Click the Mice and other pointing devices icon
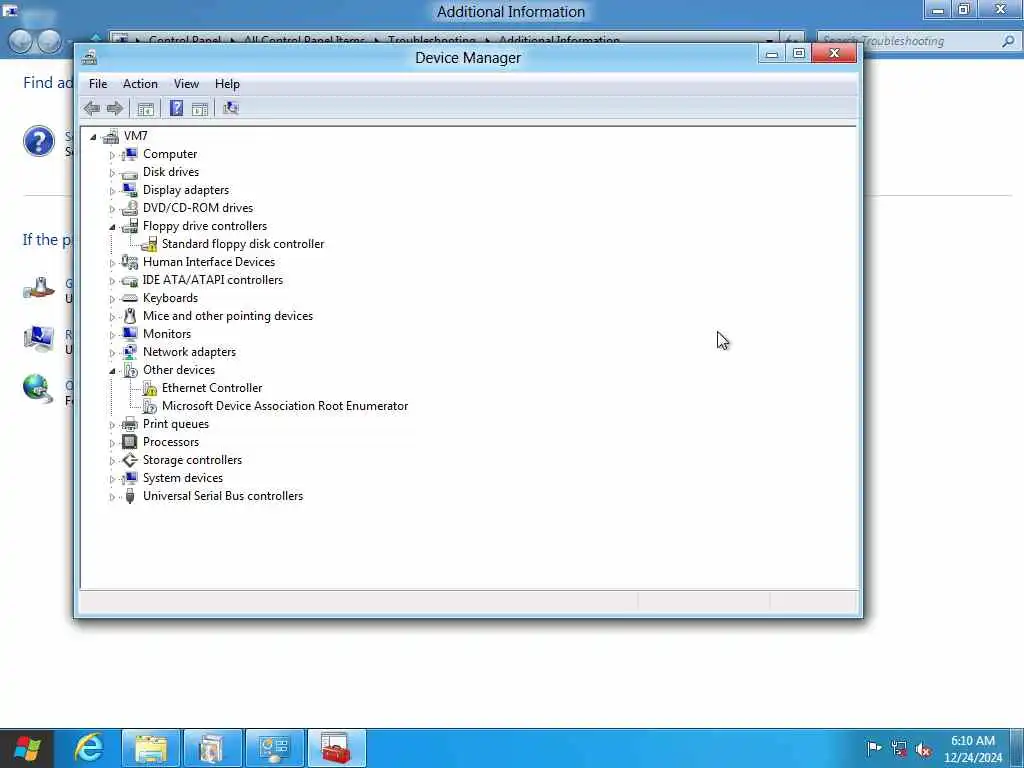 130,316
